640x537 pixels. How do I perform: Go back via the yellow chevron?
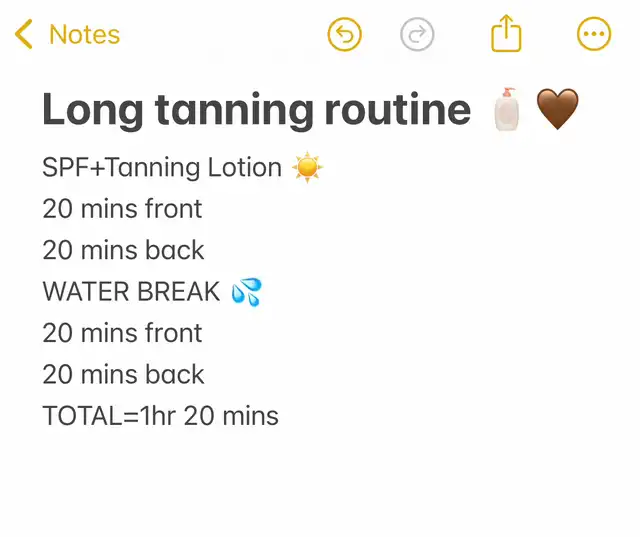tap(24, 35)
